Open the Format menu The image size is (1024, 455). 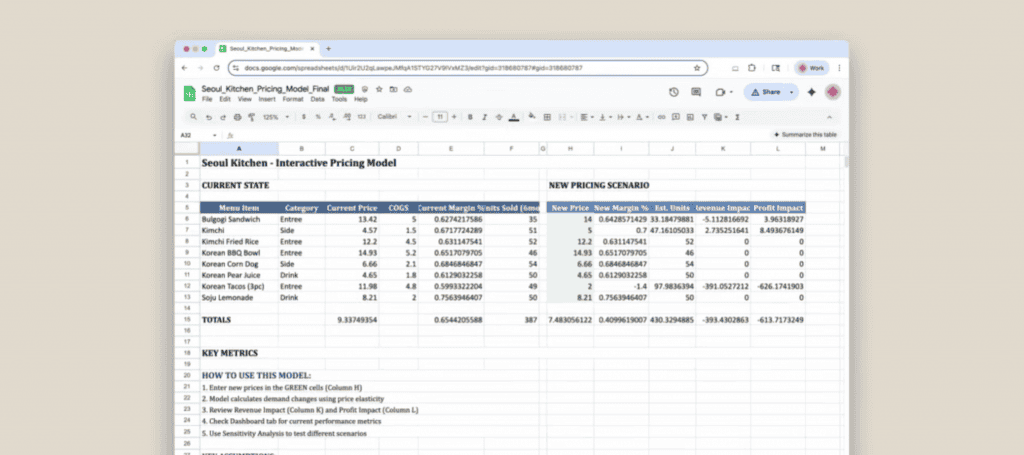click(293, 99)
